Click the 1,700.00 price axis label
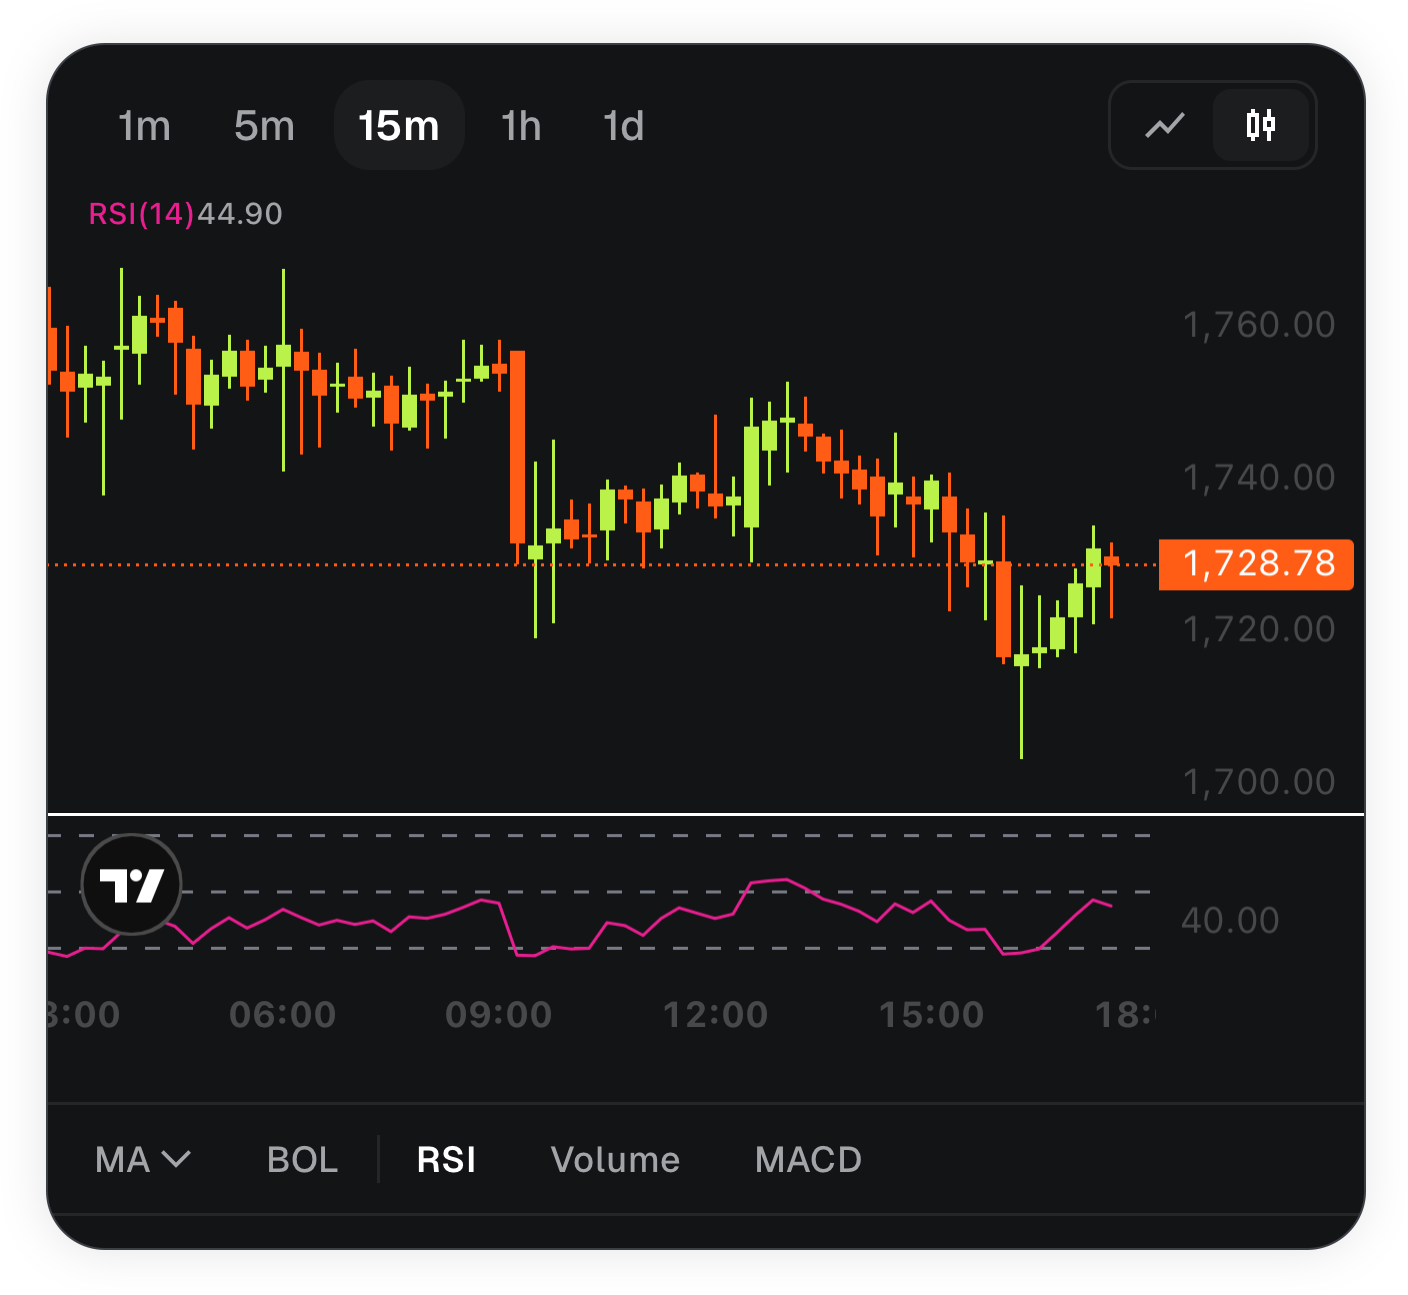Screen dimensions: 1408x1295 [1259, 781]
